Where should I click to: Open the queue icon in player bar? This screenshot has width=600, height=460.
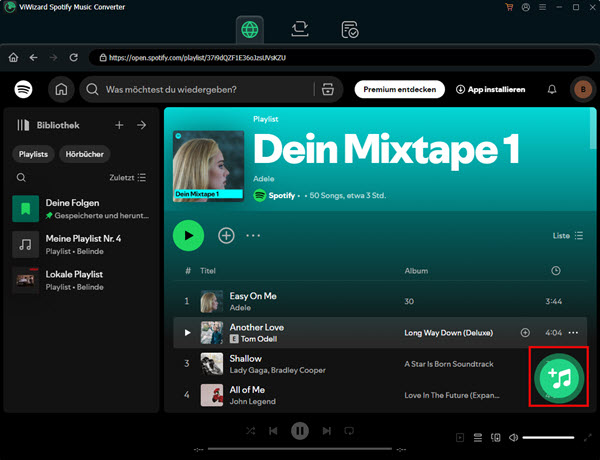coord(478,437)
